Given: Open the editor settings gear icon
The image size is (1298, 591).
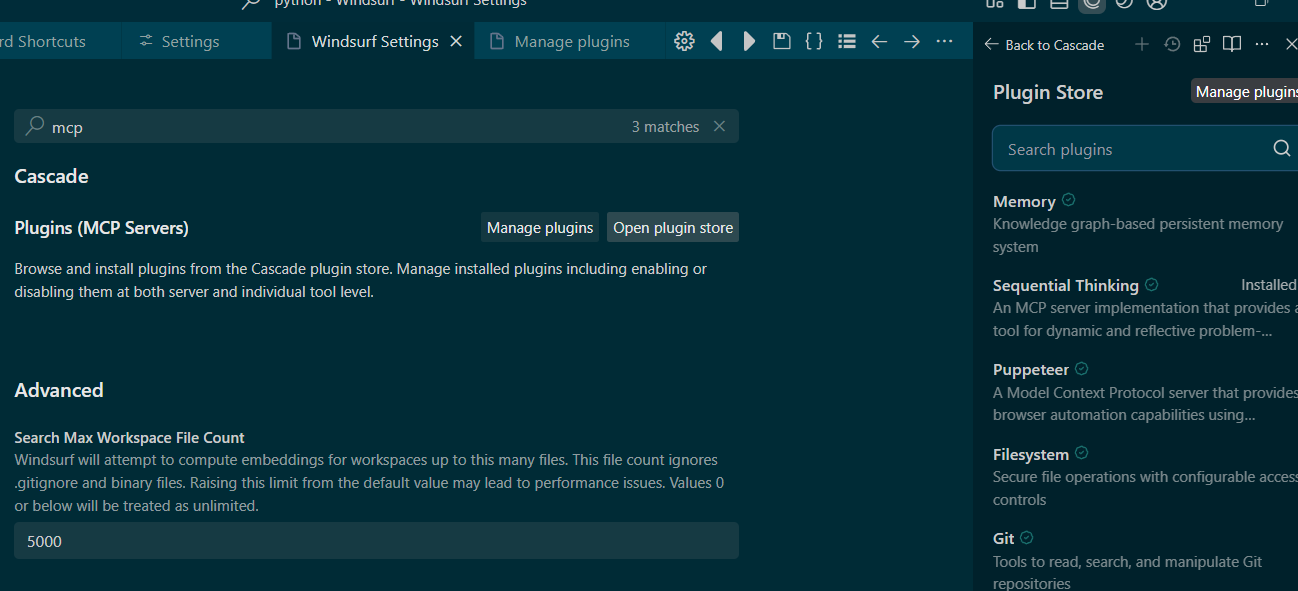Looking at the screenshot, I should 684,41.
